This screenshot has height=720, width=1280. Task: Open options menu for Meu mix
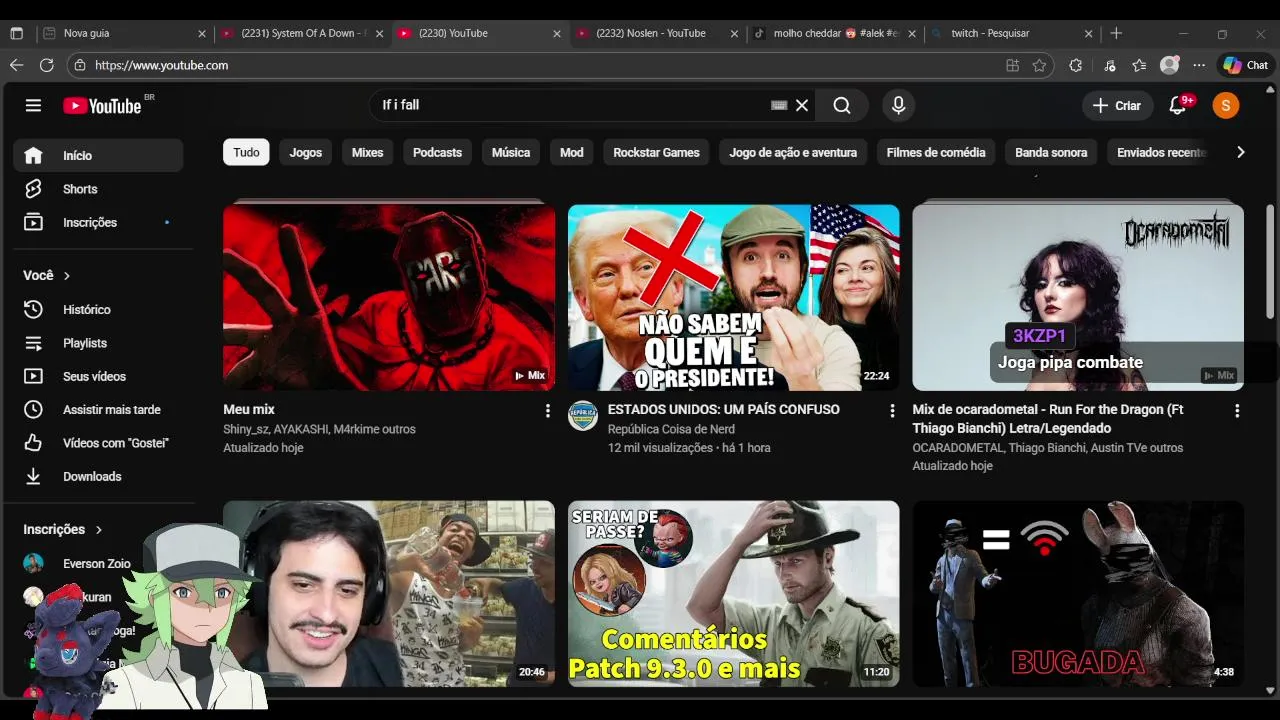coord(547,411)
